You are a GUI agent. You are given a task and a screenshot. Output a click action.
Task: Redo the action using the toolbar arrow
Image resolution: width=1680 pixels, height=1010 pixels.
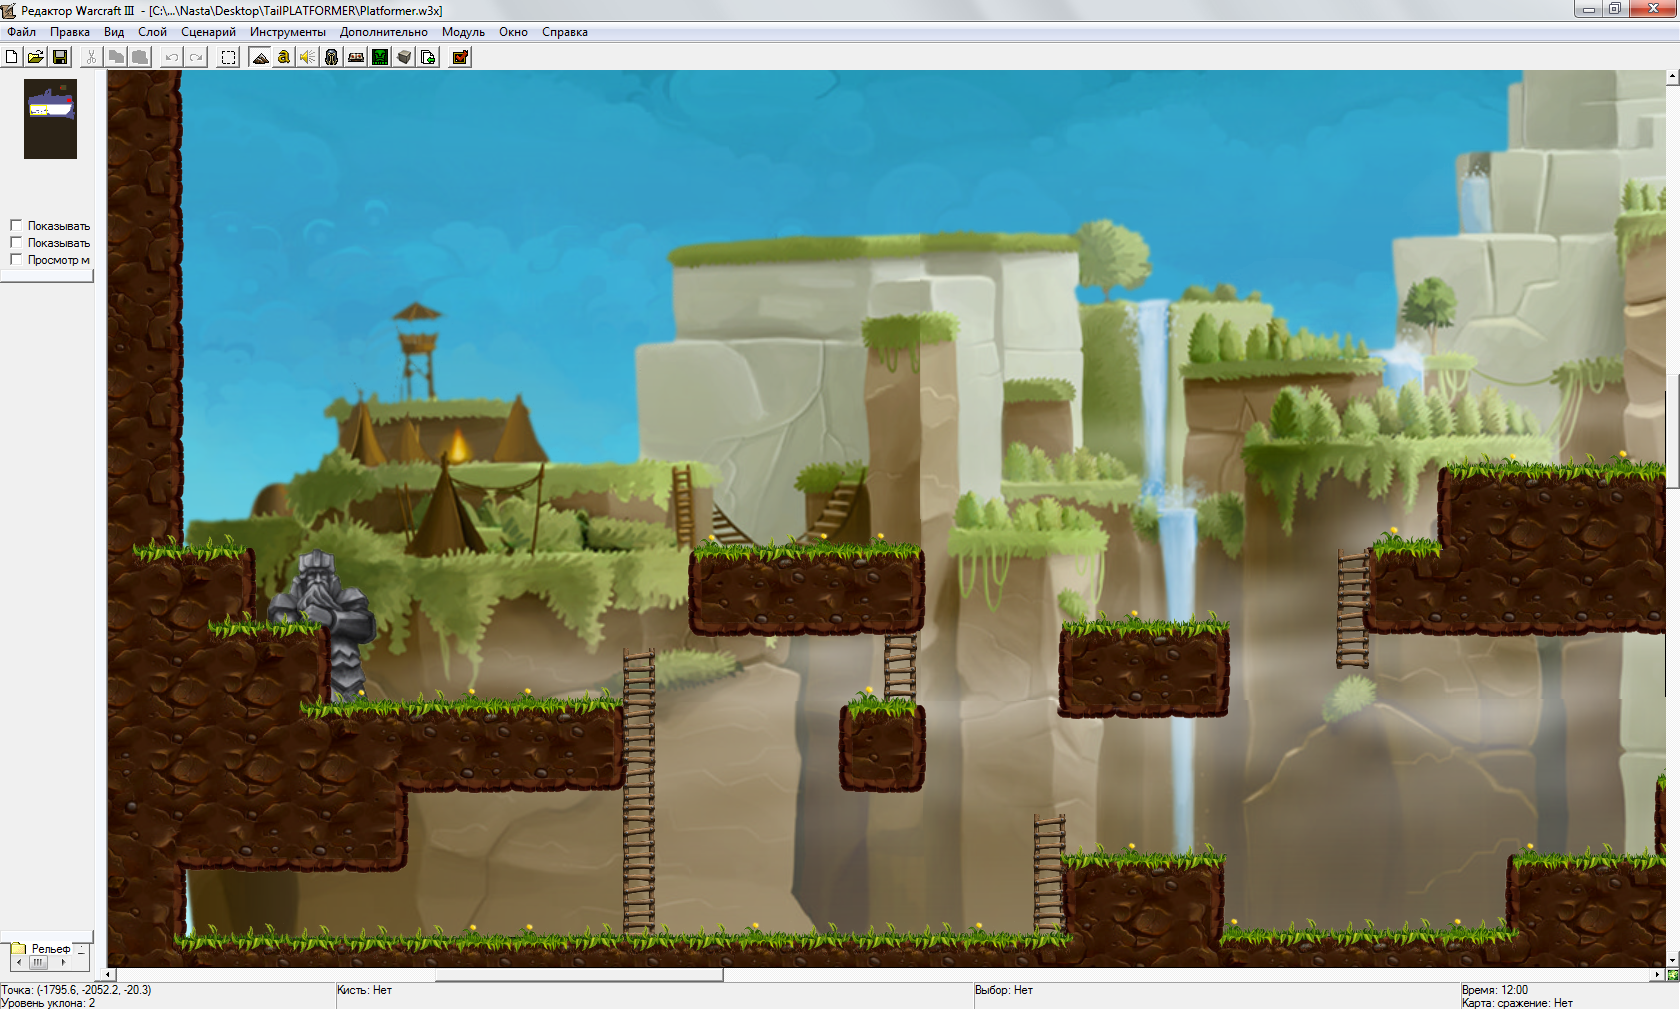click(x=197, y=57)
